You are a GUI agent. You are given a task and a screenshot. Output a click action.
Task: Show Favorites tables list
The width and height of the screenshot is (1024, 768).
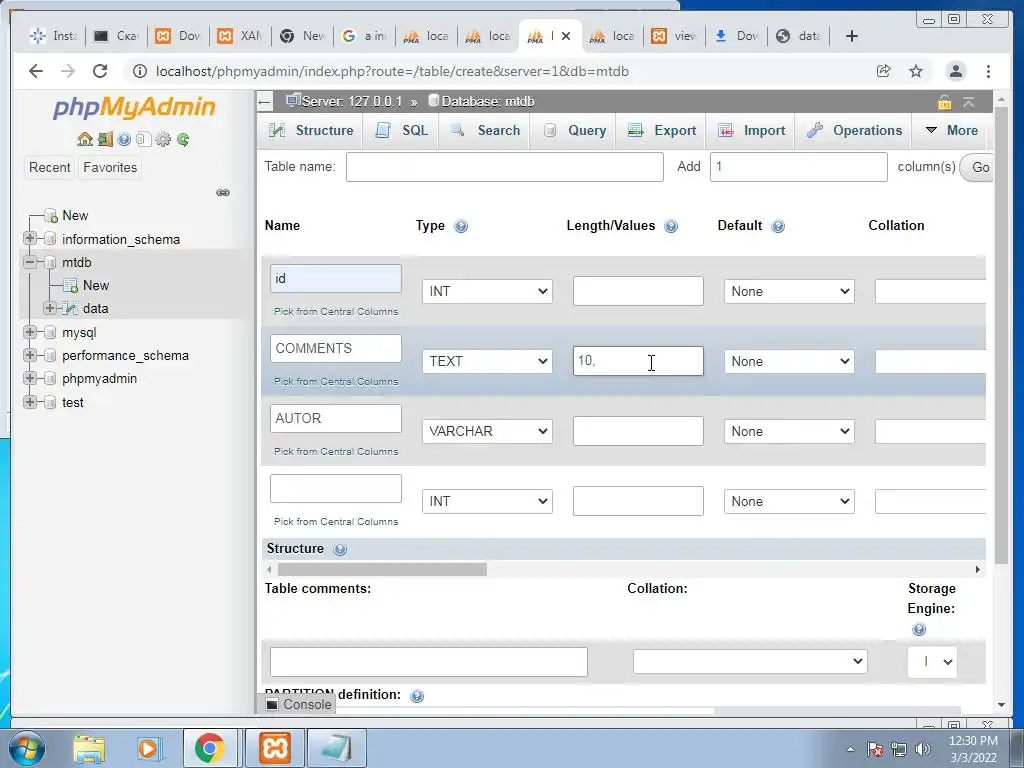coord(110,167)
